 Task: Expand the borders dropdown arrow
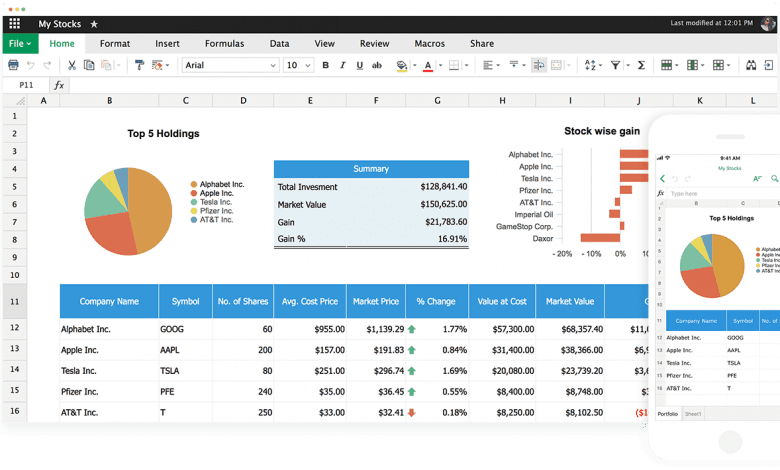click(x=466, y=65)
